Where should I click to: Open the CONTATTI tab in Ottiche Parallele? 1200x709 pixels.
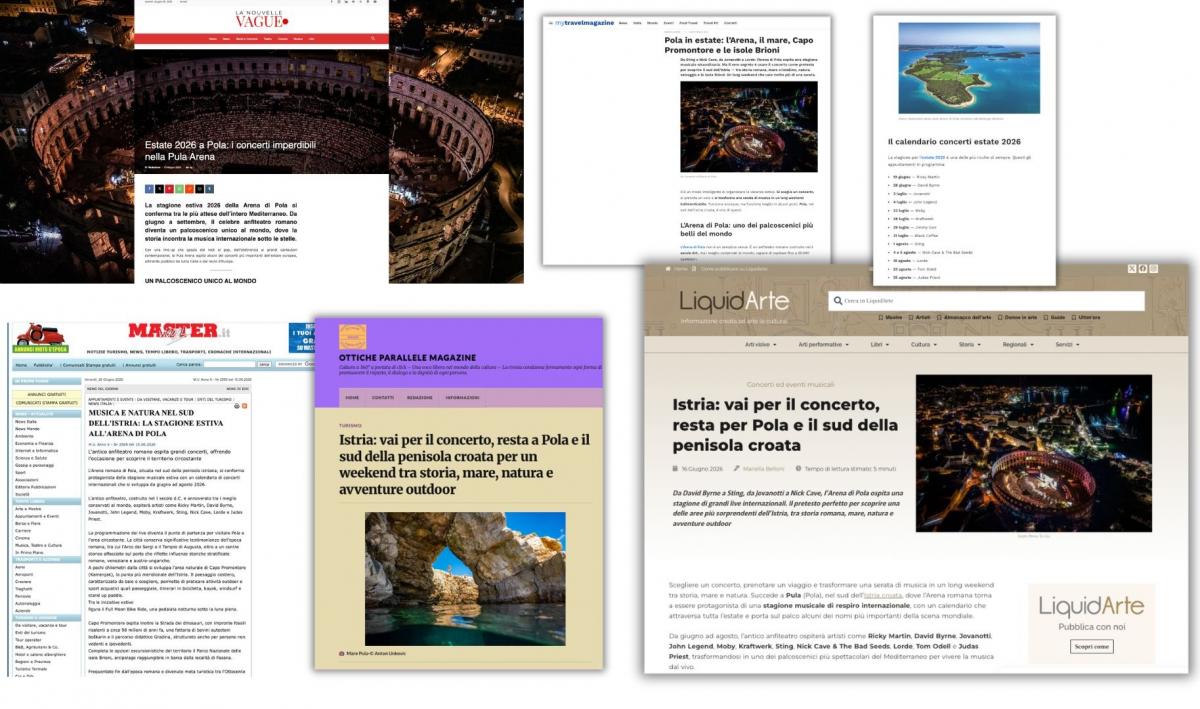coord(383,397)
